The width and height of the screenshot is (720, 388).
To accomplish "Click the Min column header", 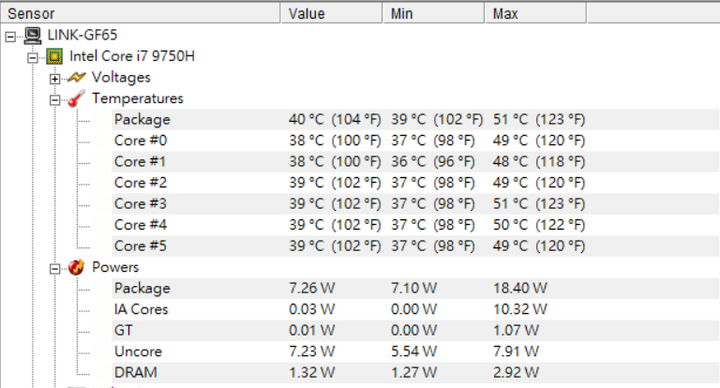I will [x=434, y=13].
